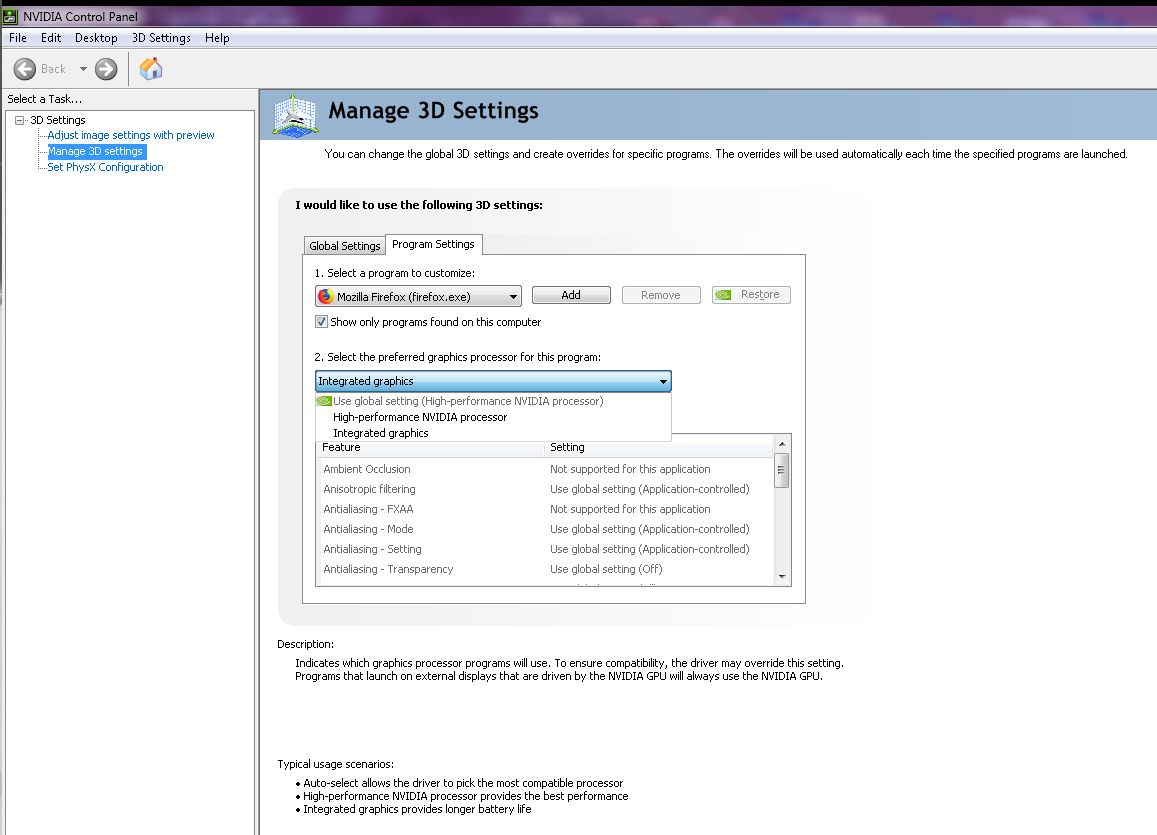The image size is (1157, 835).
Task: Click the Firefox icon in program dropdown
Action: click(x=325, y=297)
